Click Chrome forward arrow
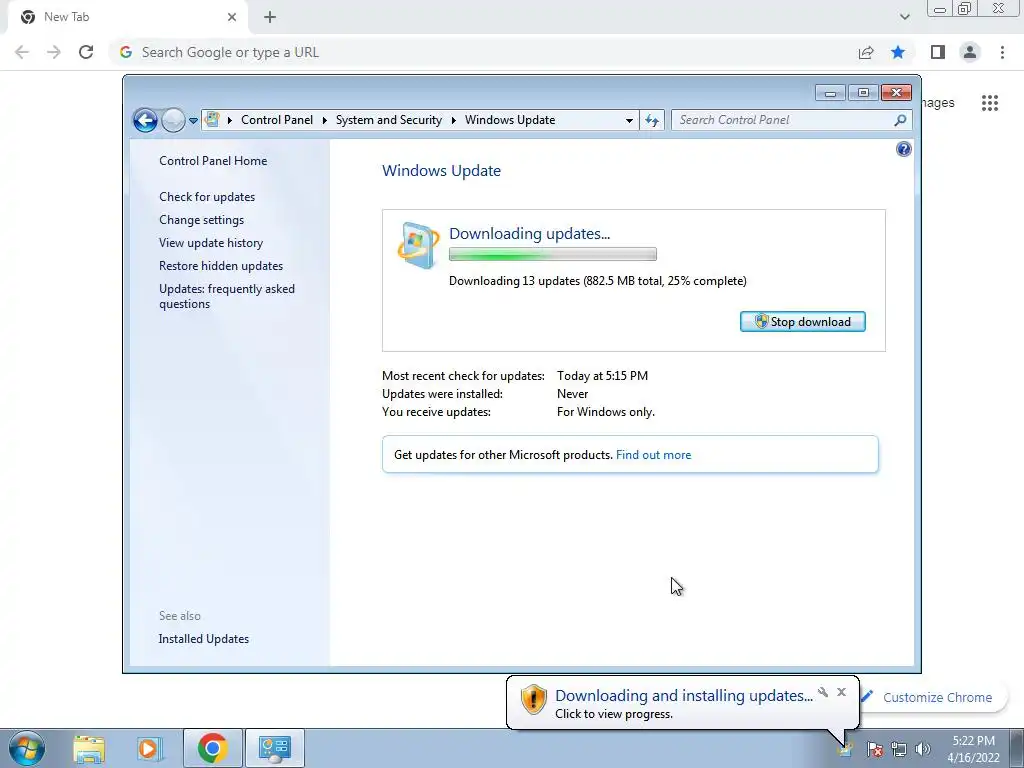The width and height of the screenshot is (1024, 768). [54, 52]
